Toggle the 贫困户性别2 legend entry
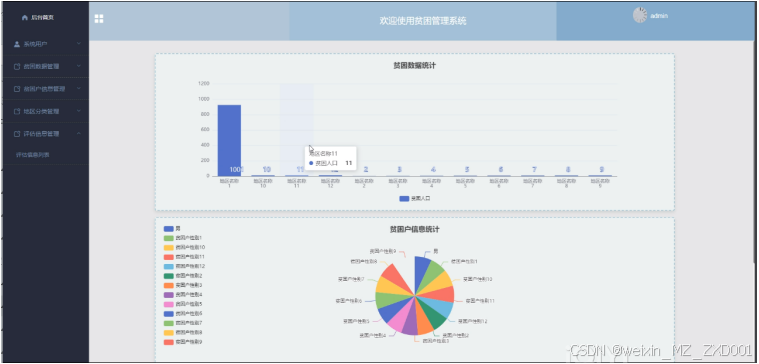This screenshot has height=364, width=759. click(x=182, y=275)
